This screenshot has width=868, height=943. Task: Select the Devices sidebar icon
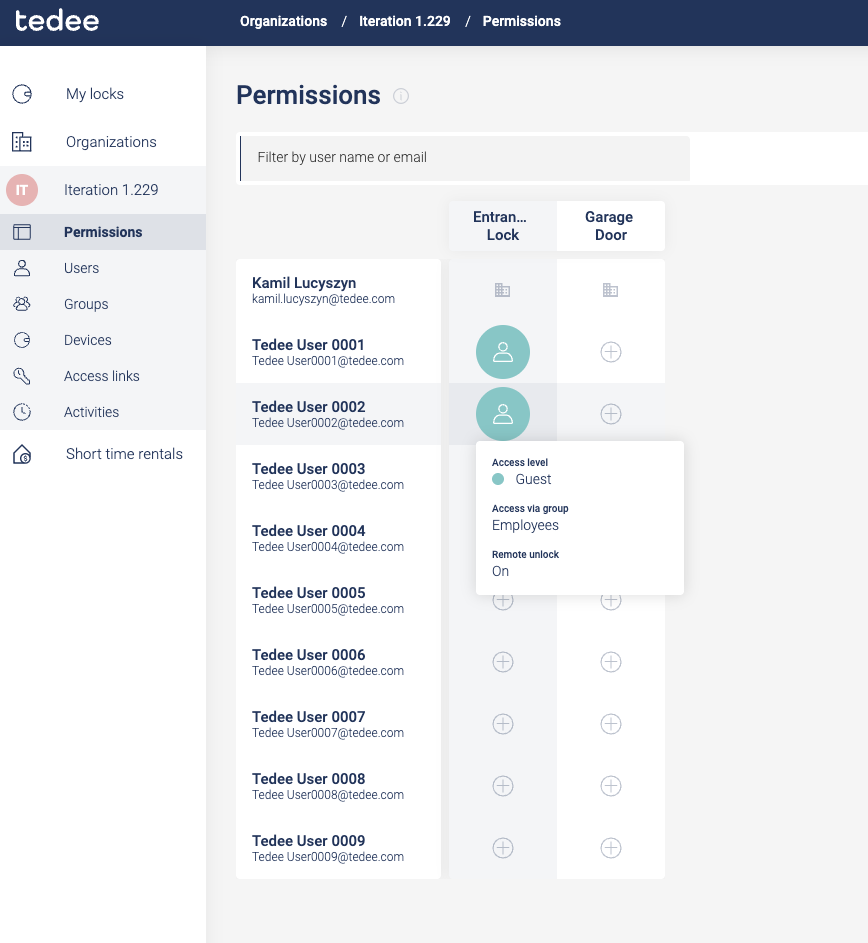pos(22,339)
